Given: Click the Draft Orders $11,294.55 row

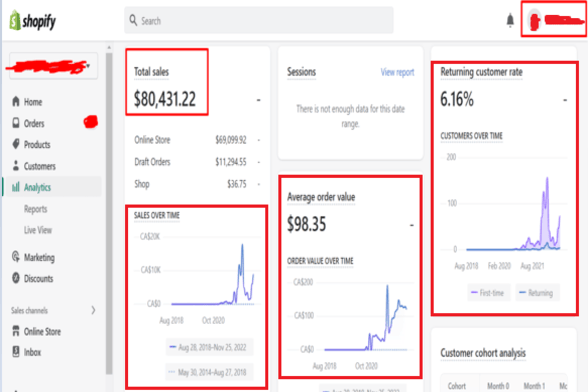Looking at the screenshot, I should (197, 162).
